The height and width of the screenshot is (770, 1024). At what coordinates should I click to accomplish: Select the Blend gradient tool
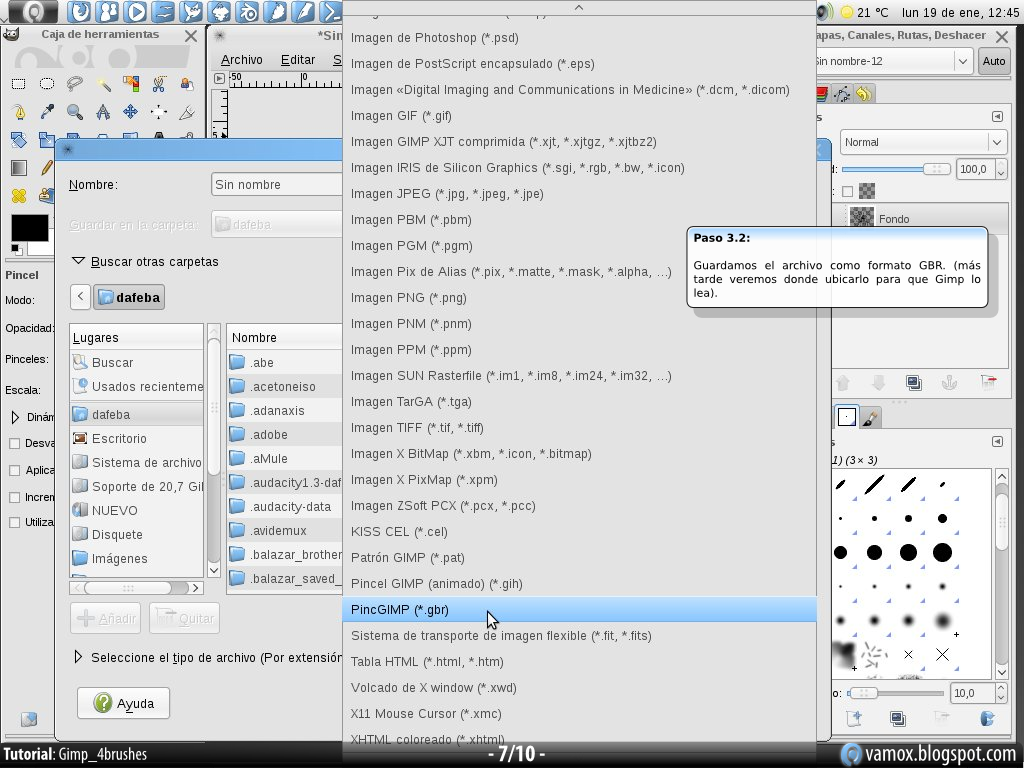[18, 168]
